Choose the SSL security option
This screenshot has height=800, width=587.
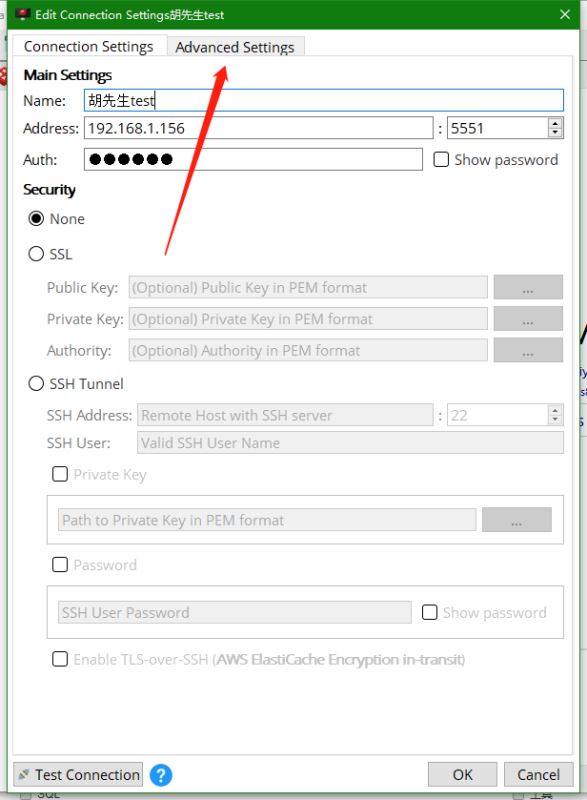coord(36,254)
